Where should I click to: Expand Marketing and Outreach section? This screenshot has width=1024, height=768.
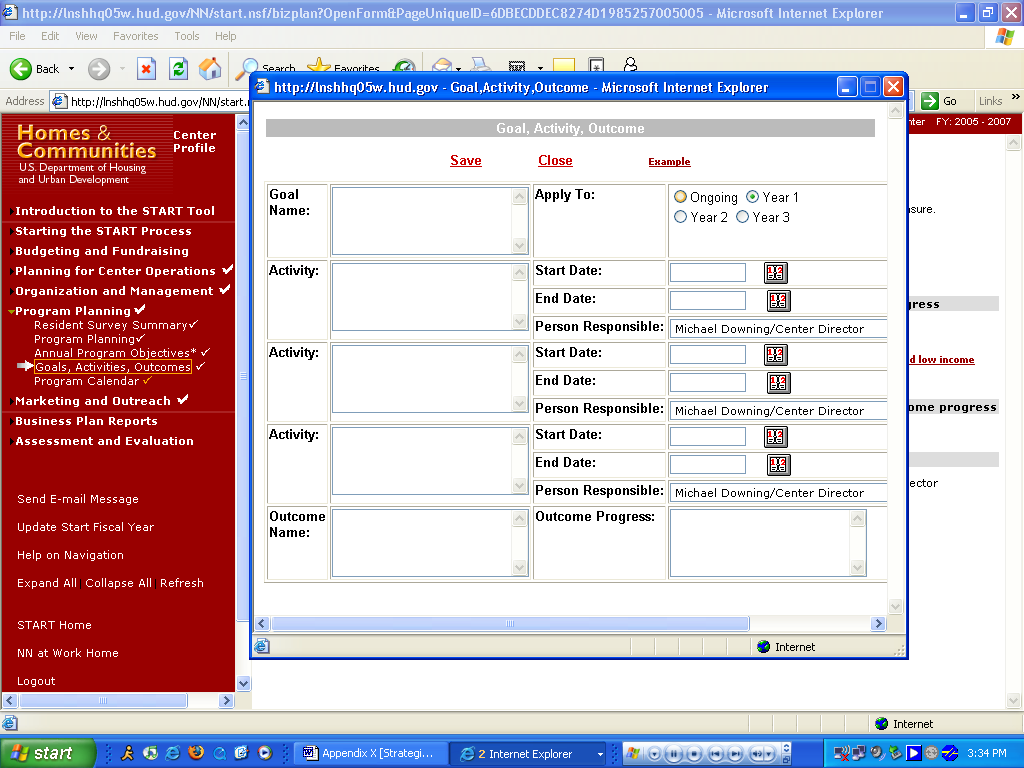pos(92,401)
